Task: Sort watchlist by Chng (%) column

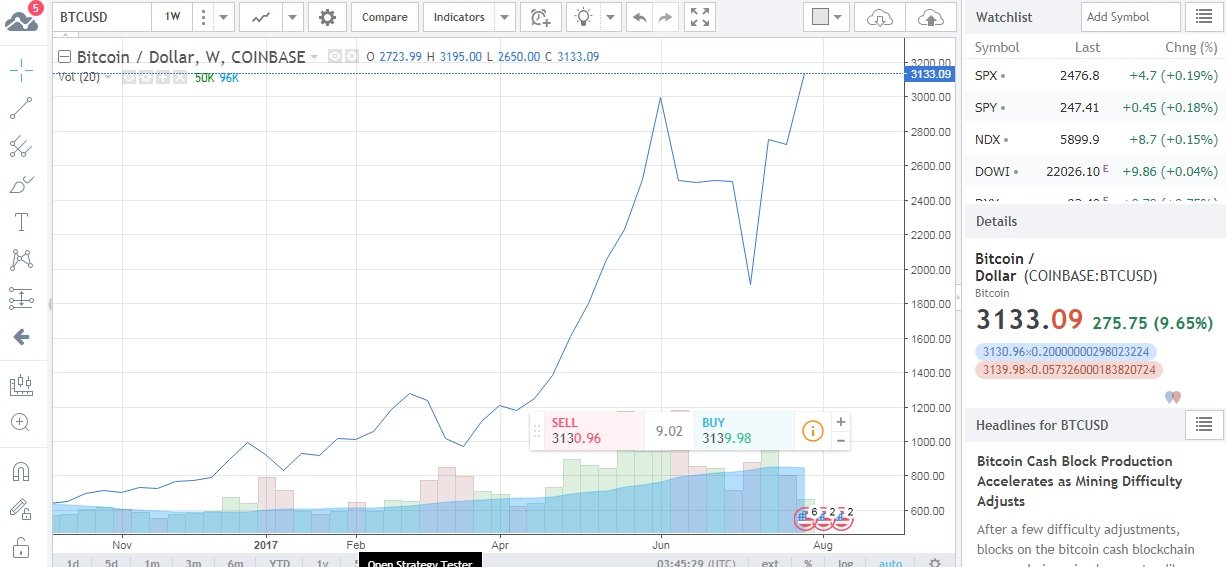Action: (x=1193, y=47)
